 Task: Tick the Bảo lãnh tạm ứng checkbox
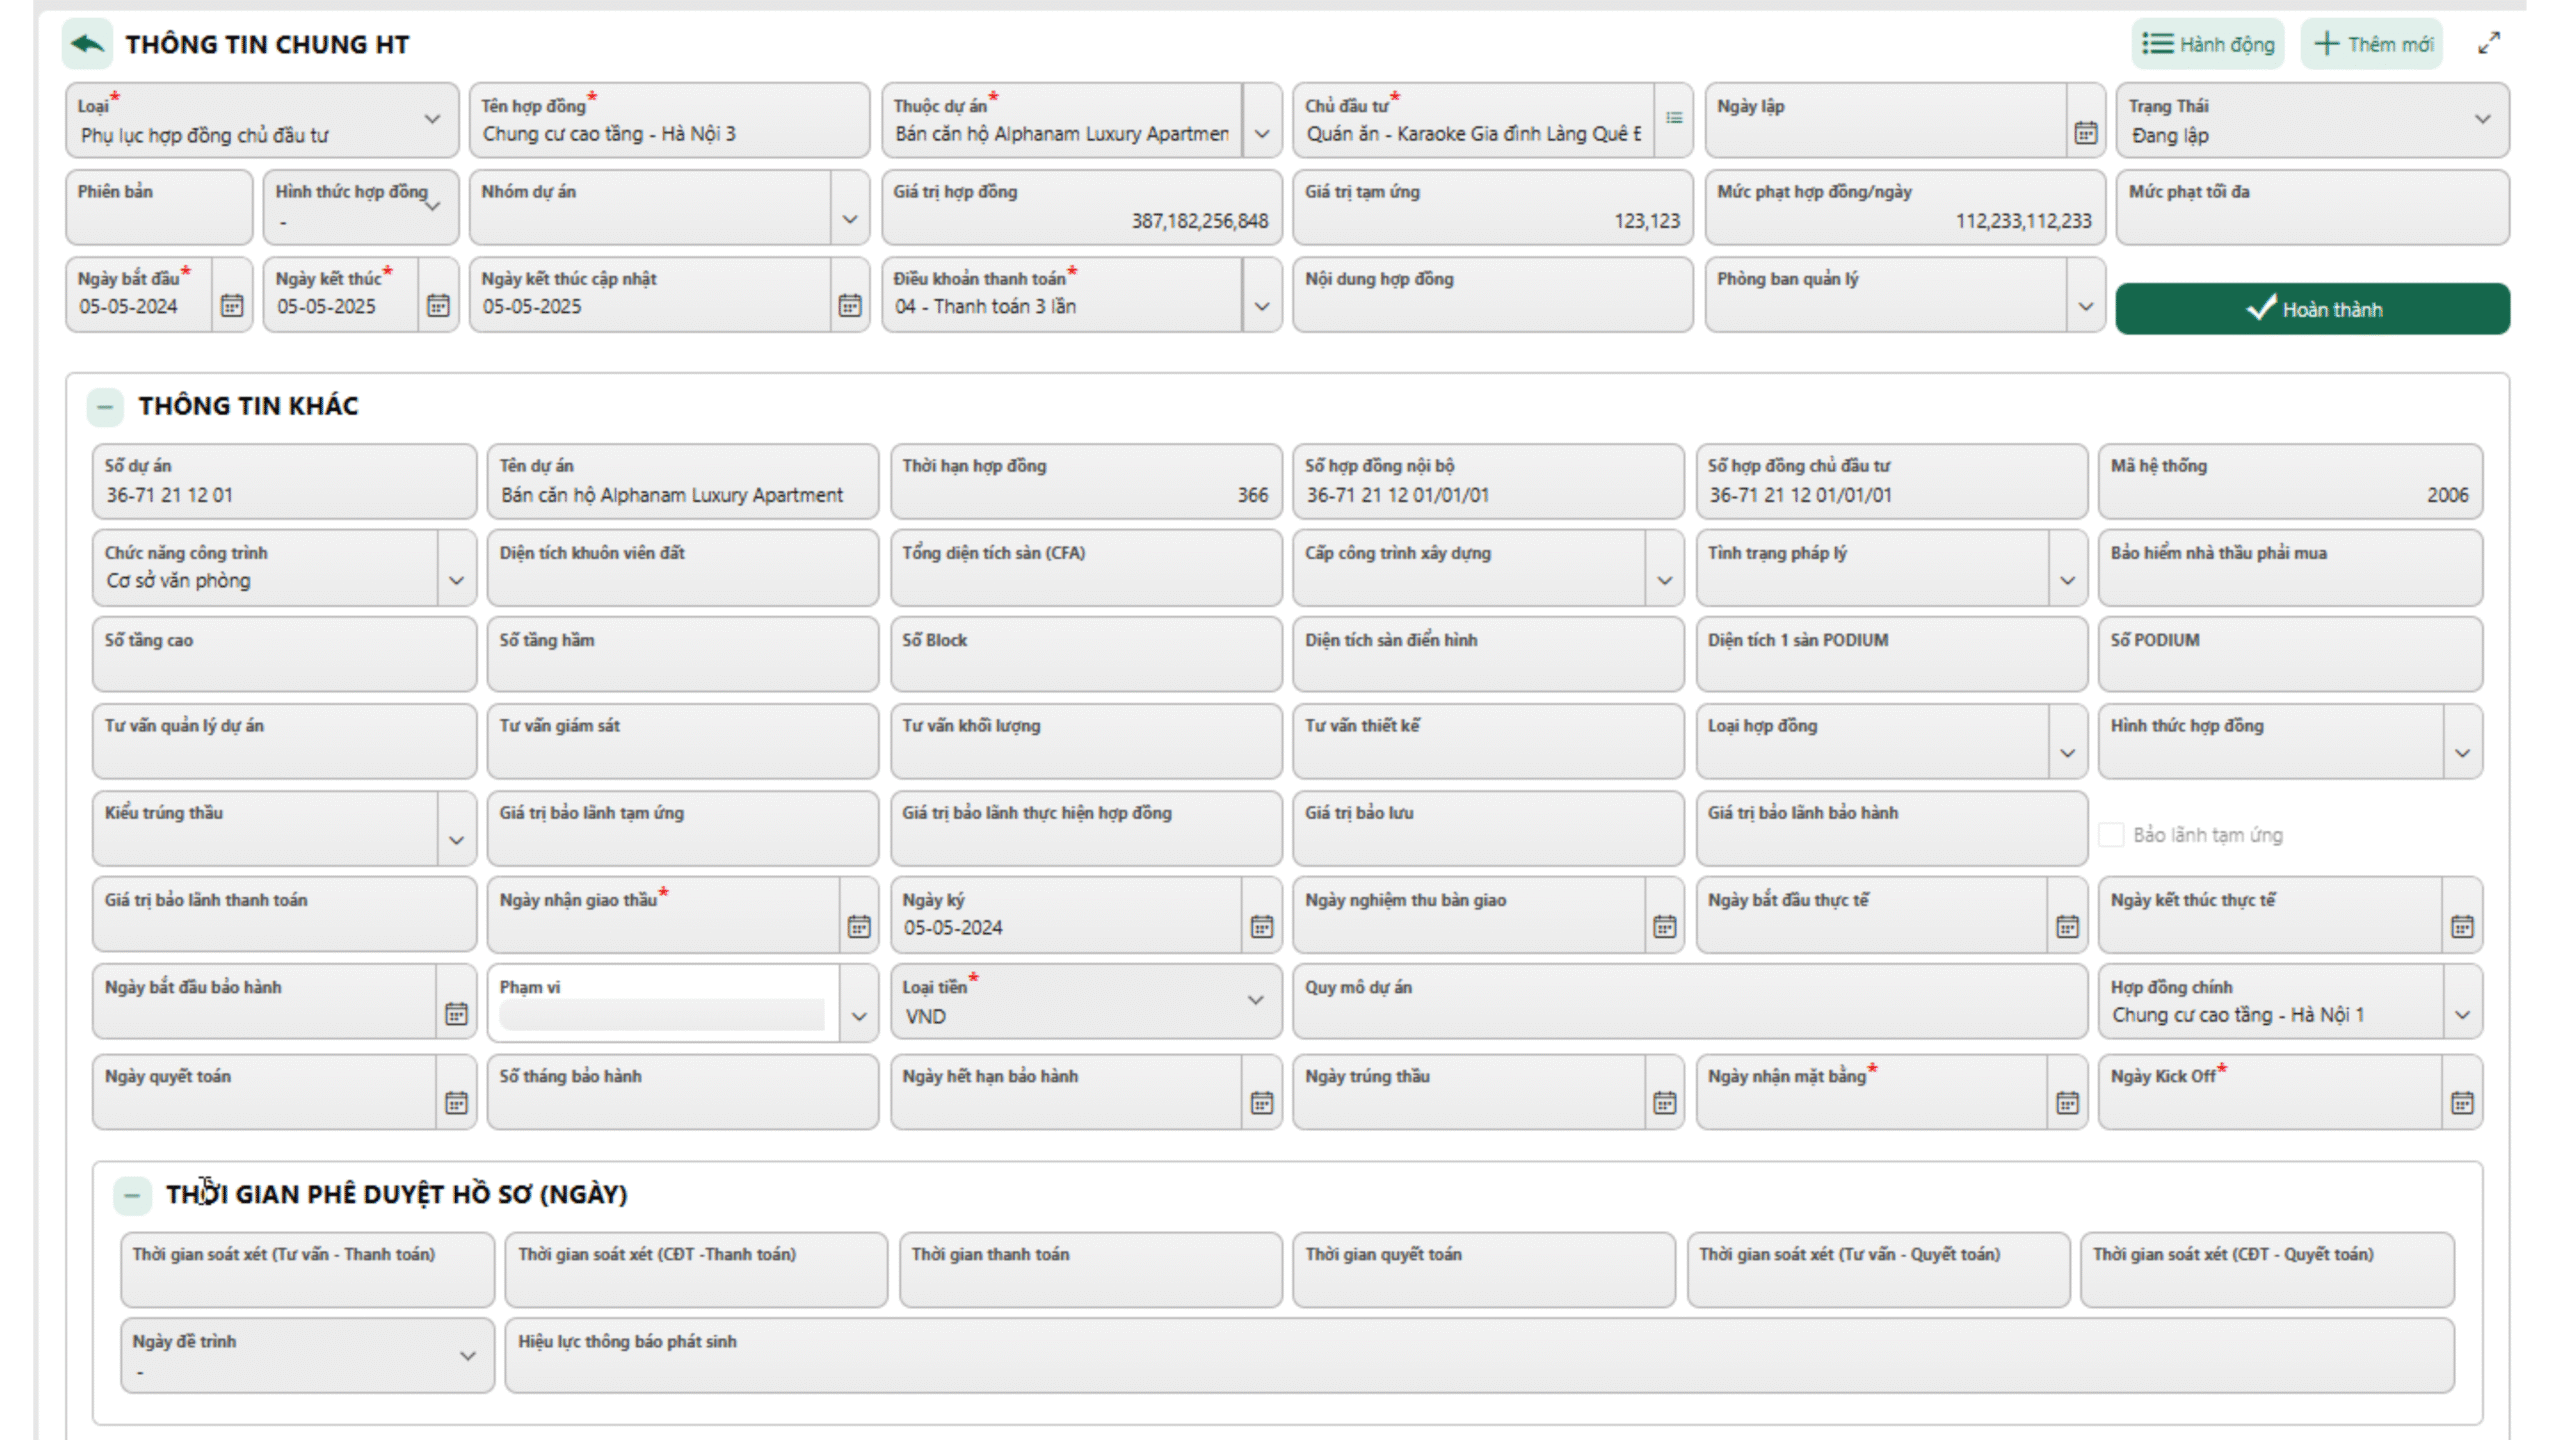coord(2111,835)
